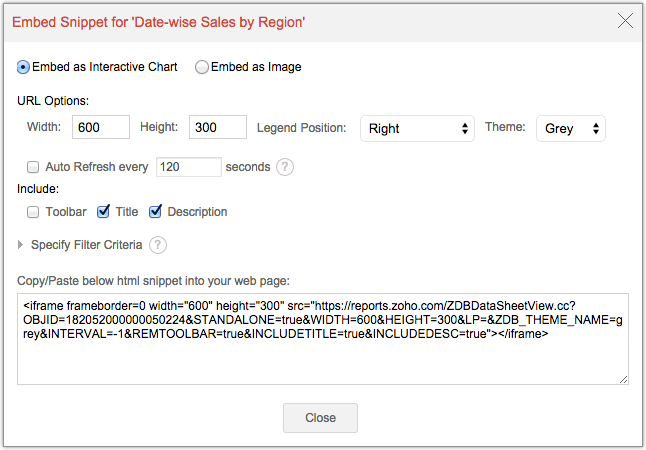Open the Theme dropdown
Screen dimensions: 646x450
click(x=570, y=128)
